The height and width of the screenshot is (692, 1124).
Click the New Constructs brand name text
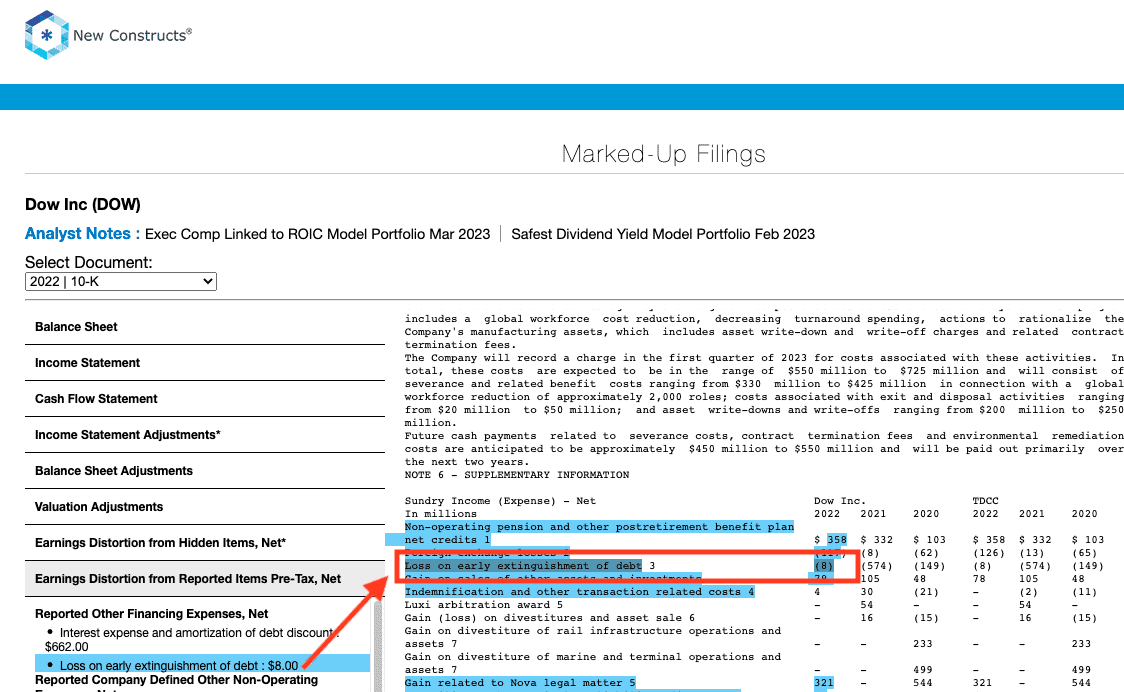[133, 35]
